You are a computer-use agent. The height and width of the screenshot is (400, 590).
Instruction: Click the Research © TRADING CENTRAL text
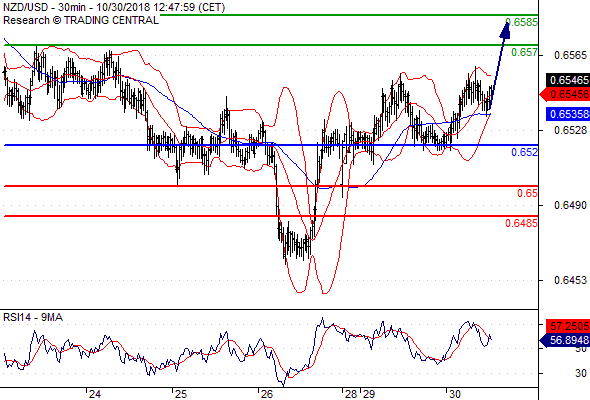click(81, 20)
